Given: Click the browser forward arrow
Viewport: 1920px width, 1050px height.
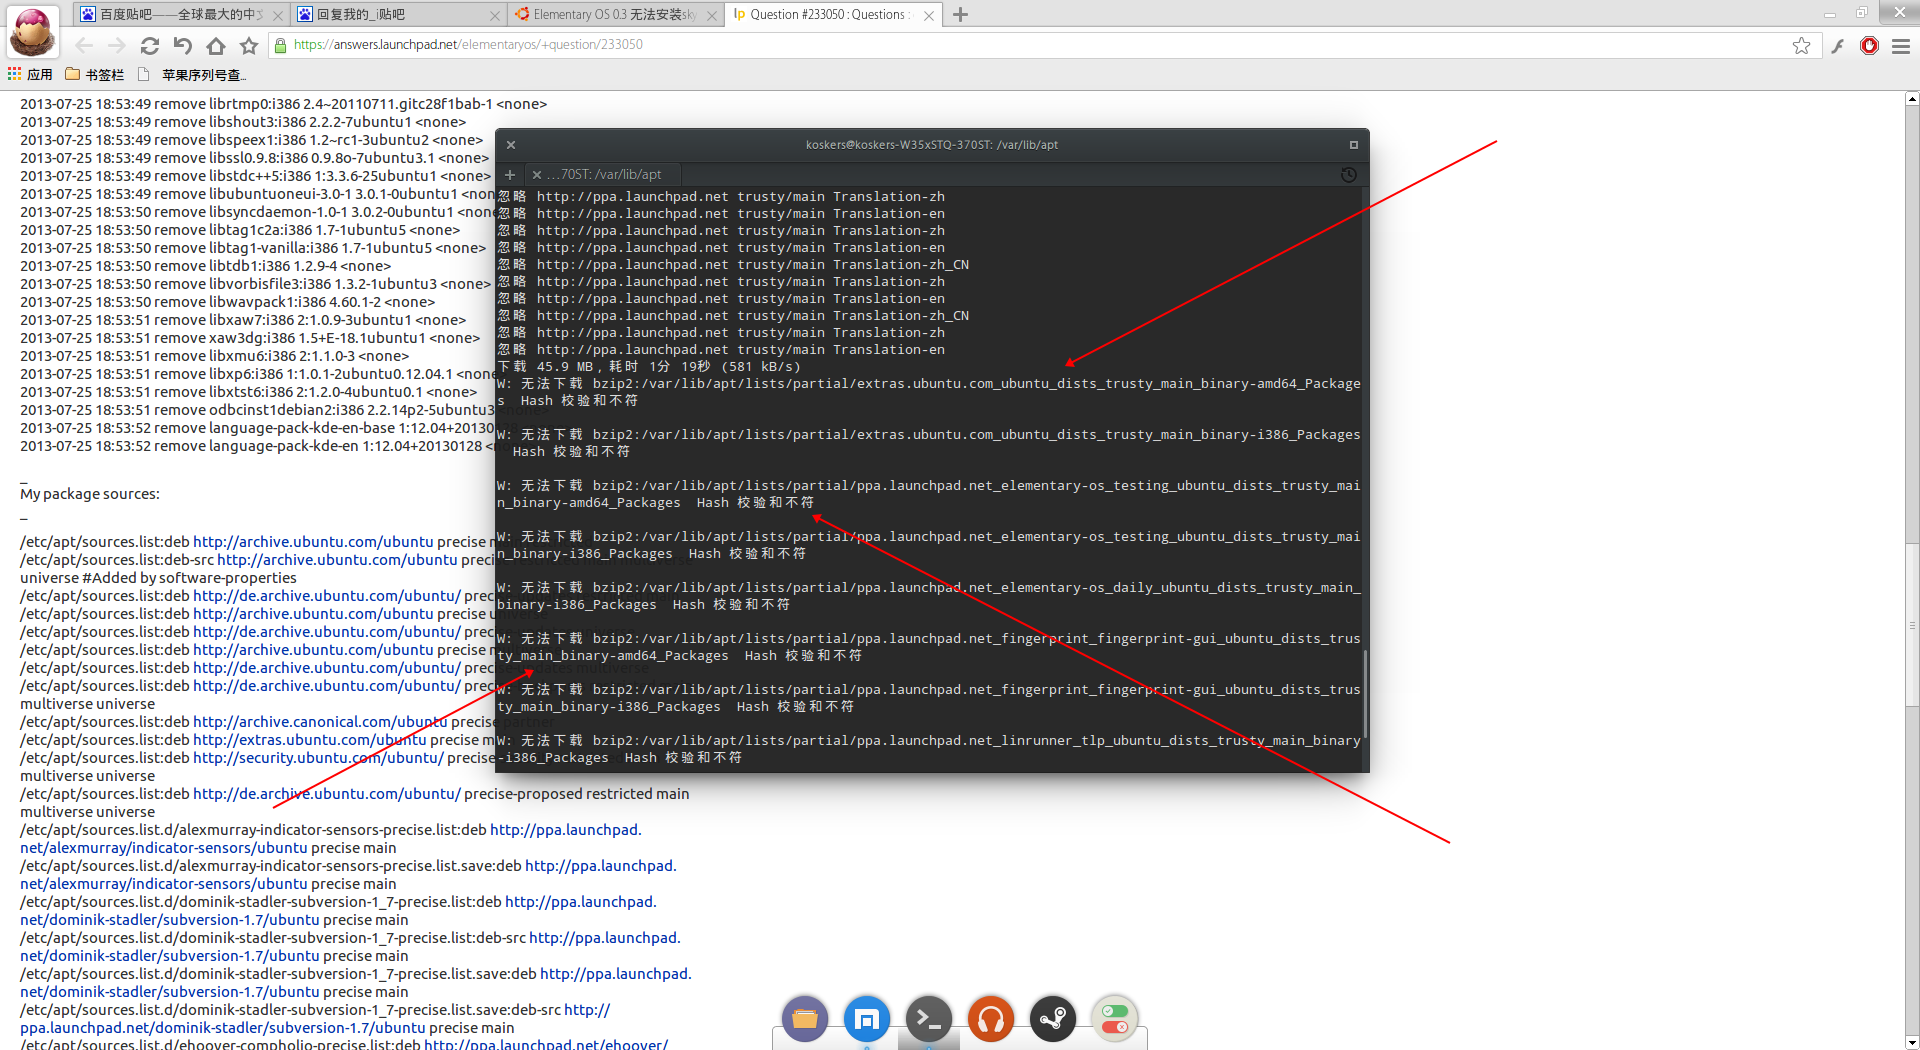Looking at the screenshot, I should point(117,45).
